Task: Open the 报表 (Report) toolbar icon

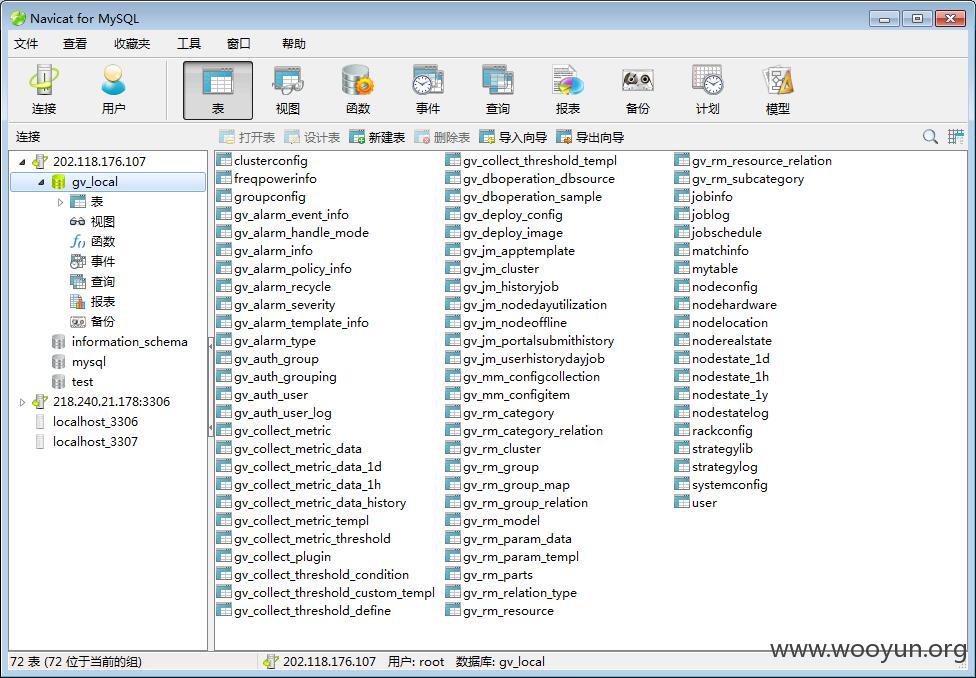Action: 568,90
